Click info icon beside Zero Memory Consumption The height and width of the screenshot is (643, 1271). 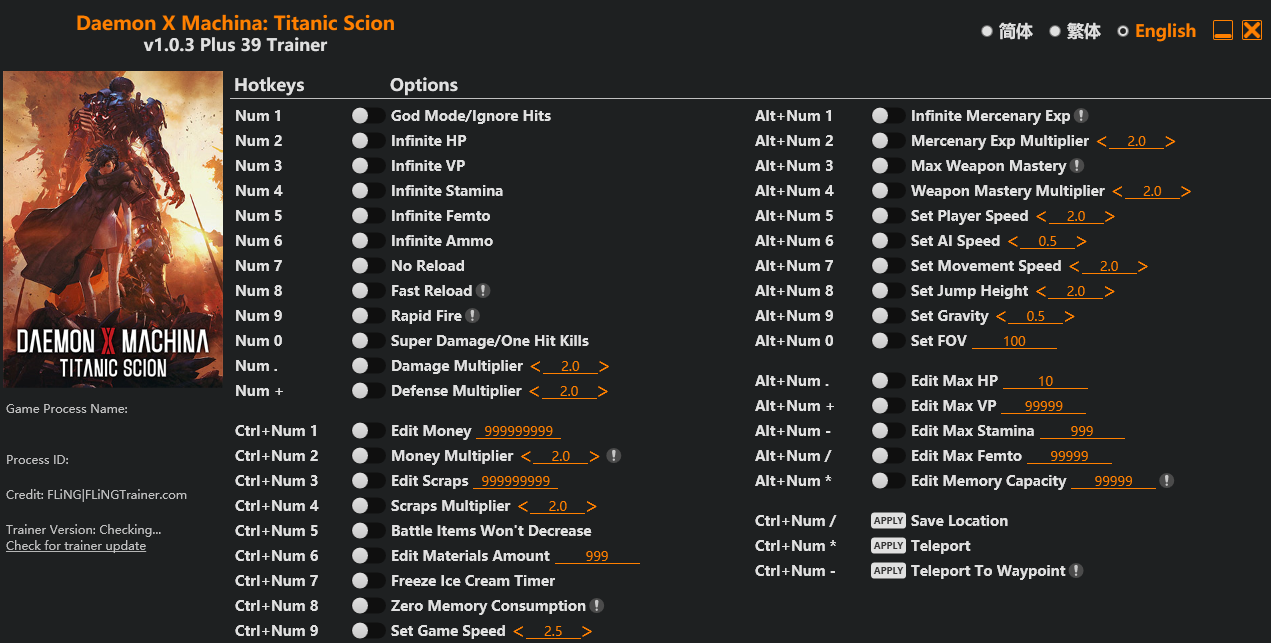[x=597, y=606]
